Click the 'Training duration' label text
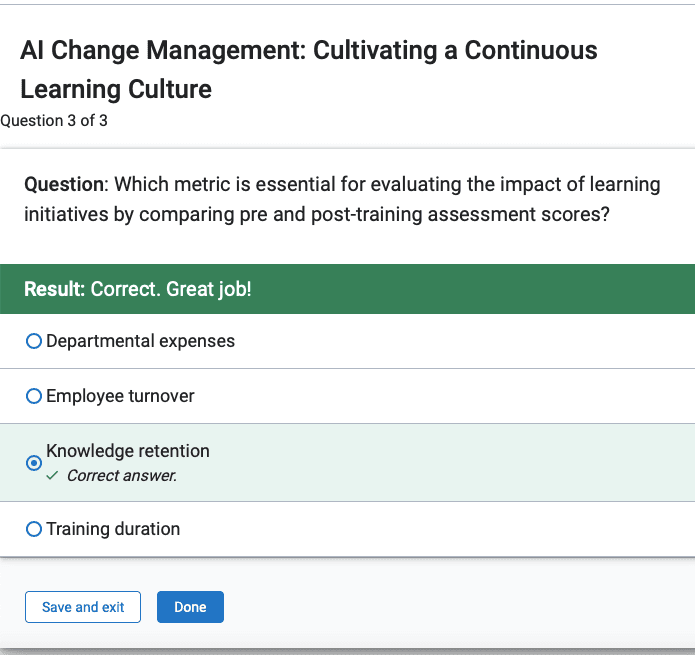Screen dimensions: 695x655 (113, 529)
